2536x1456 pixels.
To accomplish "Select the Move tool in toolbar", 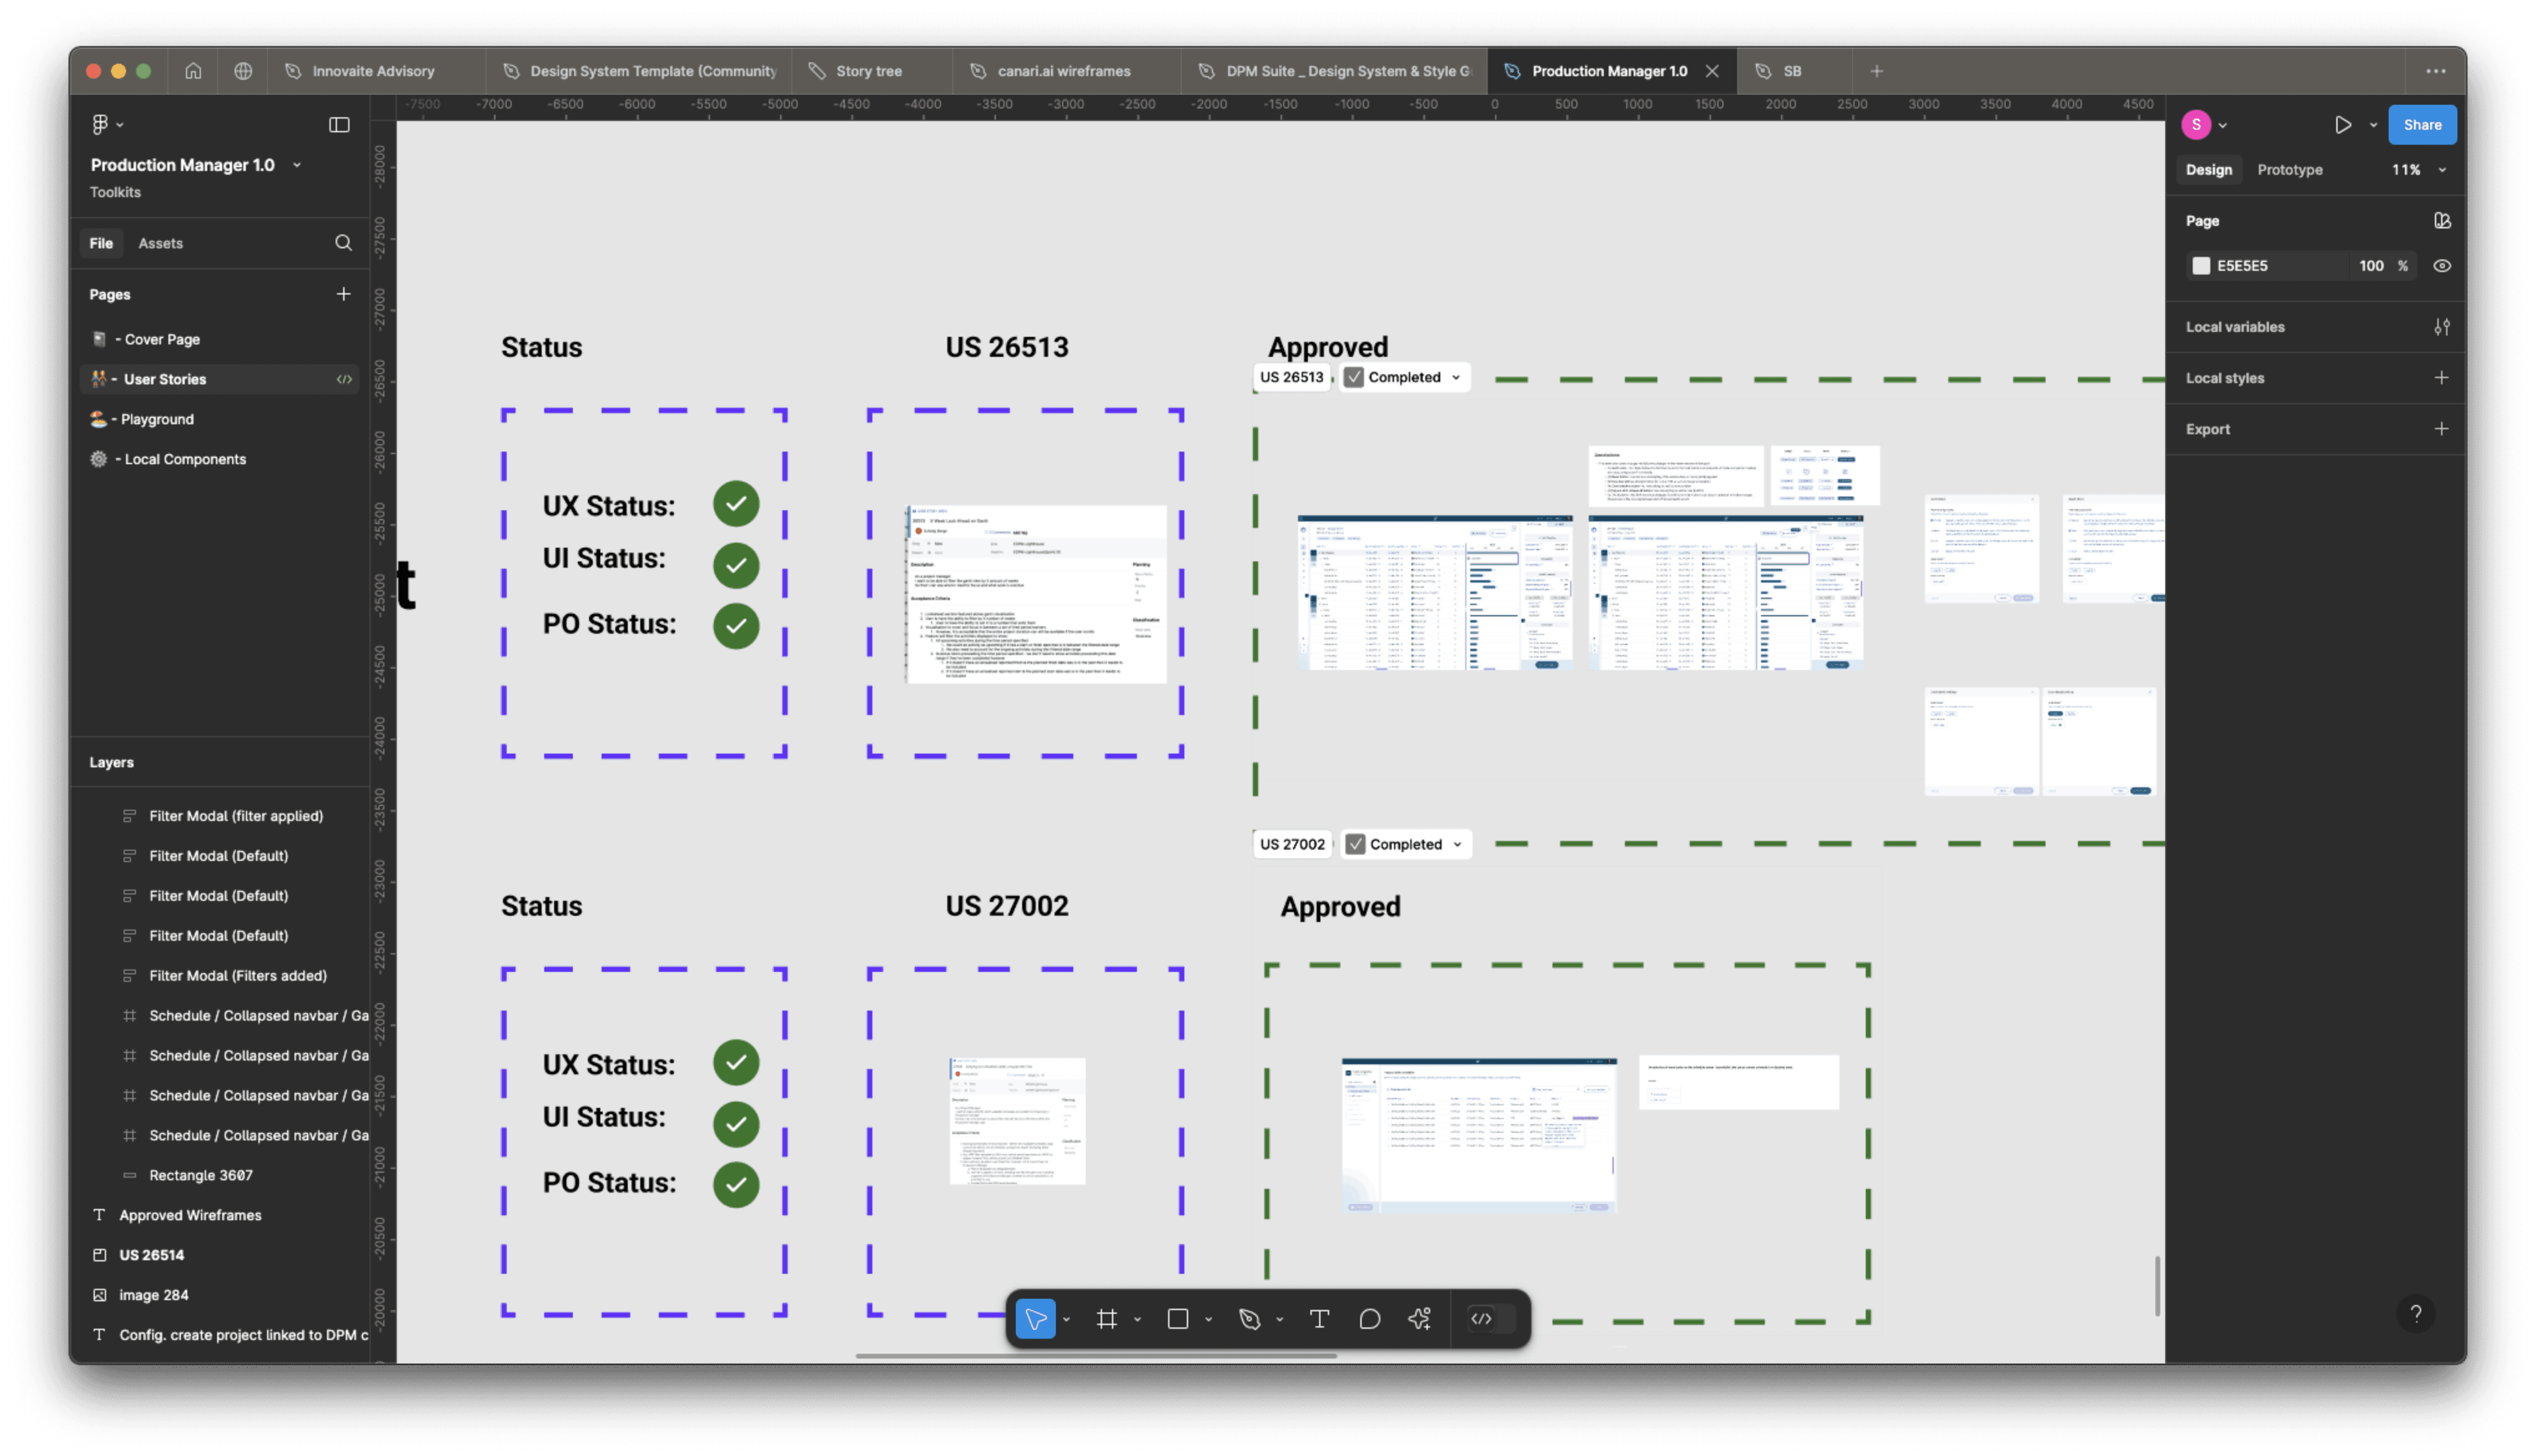I will coord(1035,1319).
